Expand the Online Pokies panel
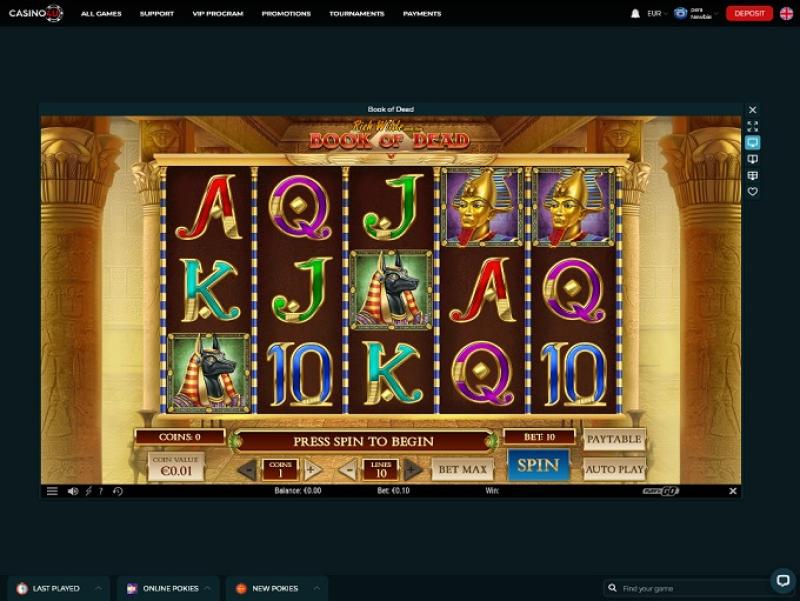Screen dimensions: 800x601 tap(168, 588)
